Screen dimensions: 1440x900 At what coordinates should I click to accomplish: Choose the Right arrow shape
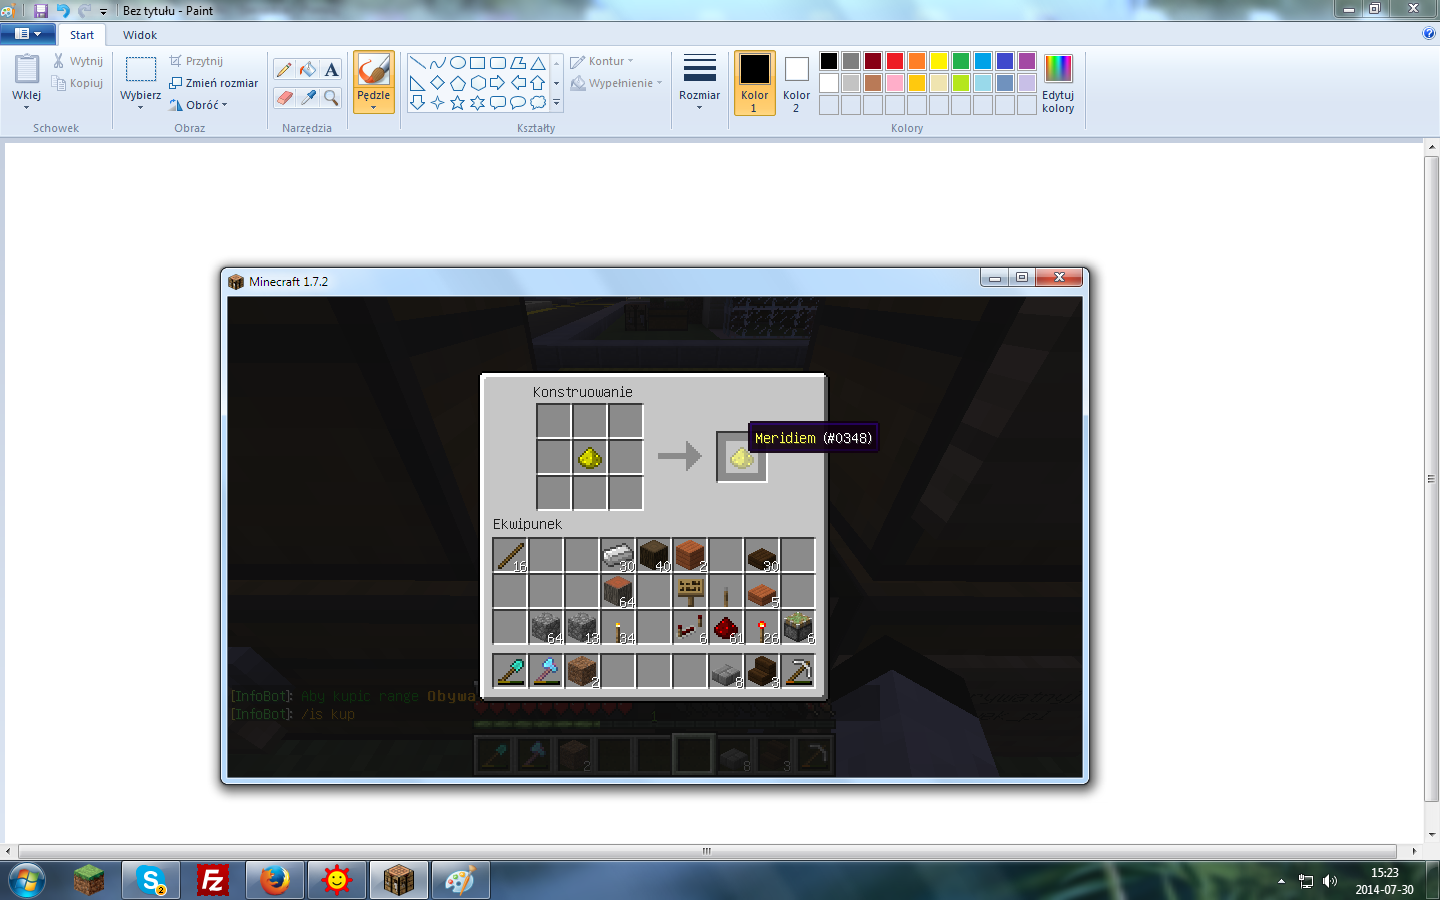[498, 83]
